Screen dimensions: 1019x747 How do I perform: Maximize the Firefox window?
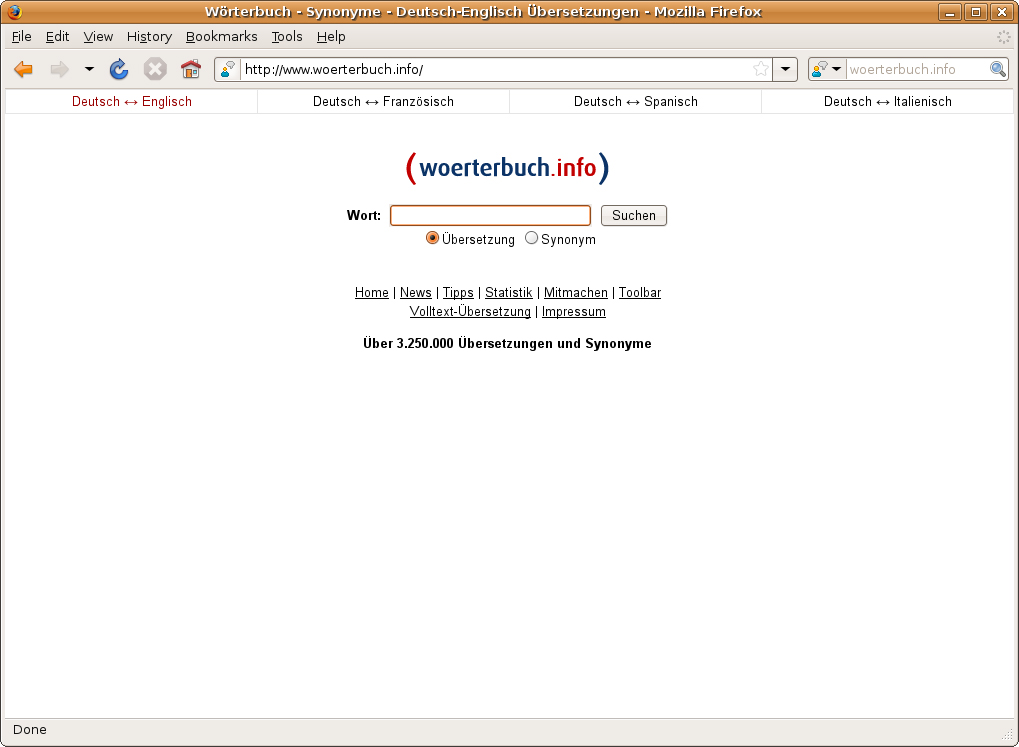(975, 12)
